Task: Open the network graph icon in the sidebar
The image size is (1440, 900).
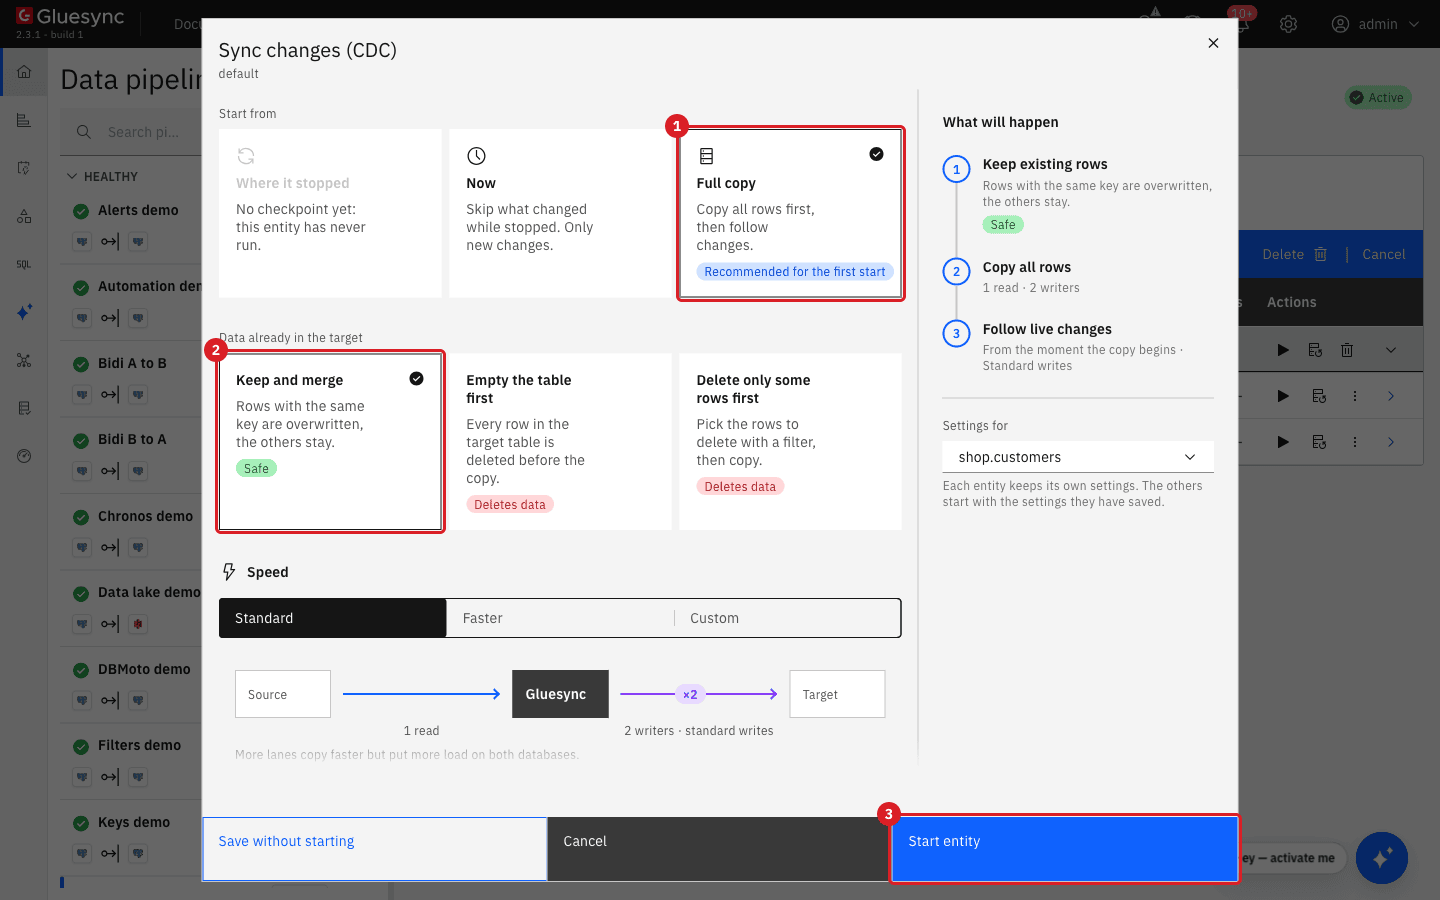Action: click(x=24, y=360)
